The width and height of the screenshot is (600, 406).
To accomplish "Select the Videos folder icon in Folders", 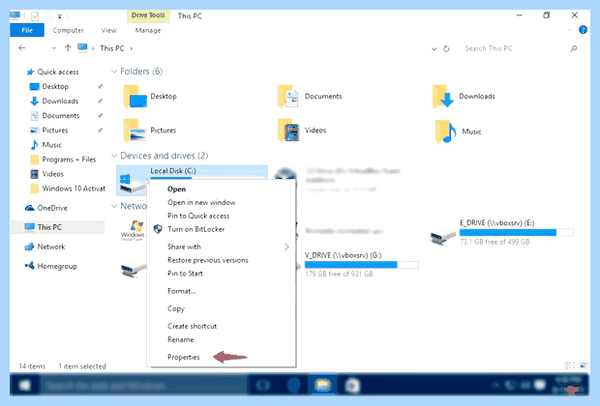I will (x=288, y=130).
